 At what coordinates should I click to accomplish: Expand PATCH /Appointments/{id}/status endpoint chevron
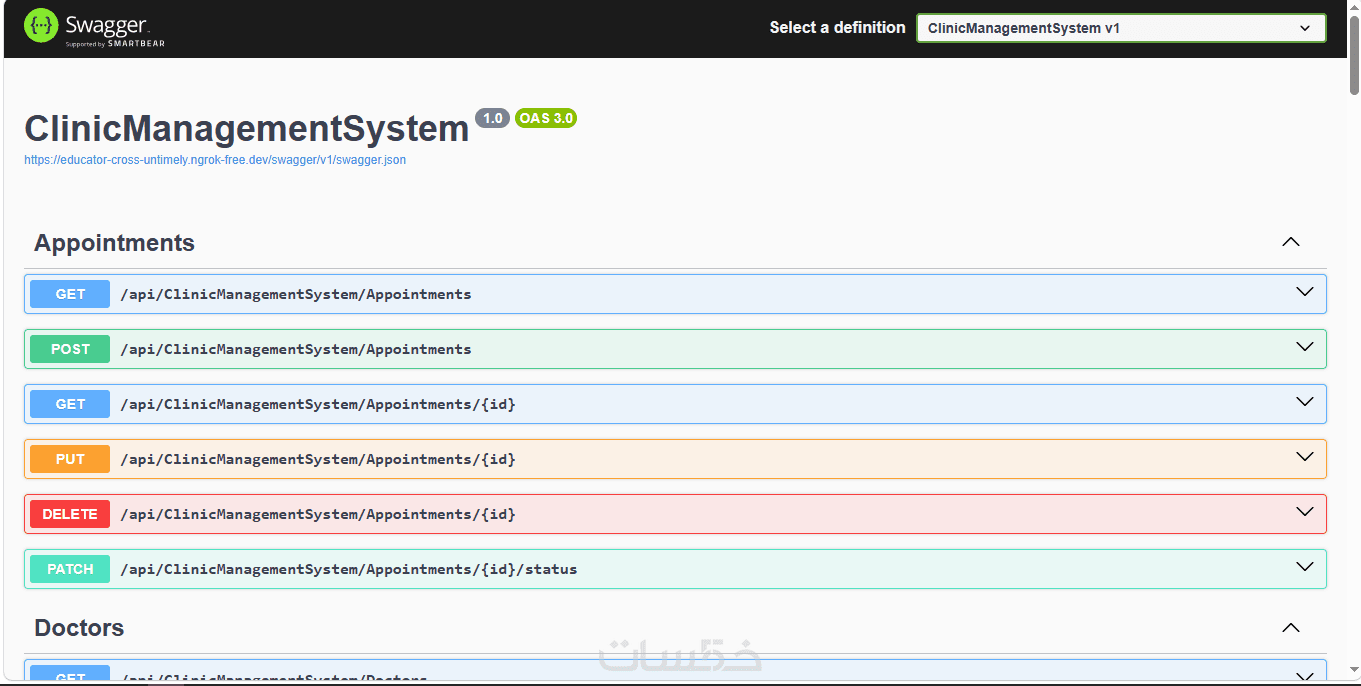(x=1304, y=567)
